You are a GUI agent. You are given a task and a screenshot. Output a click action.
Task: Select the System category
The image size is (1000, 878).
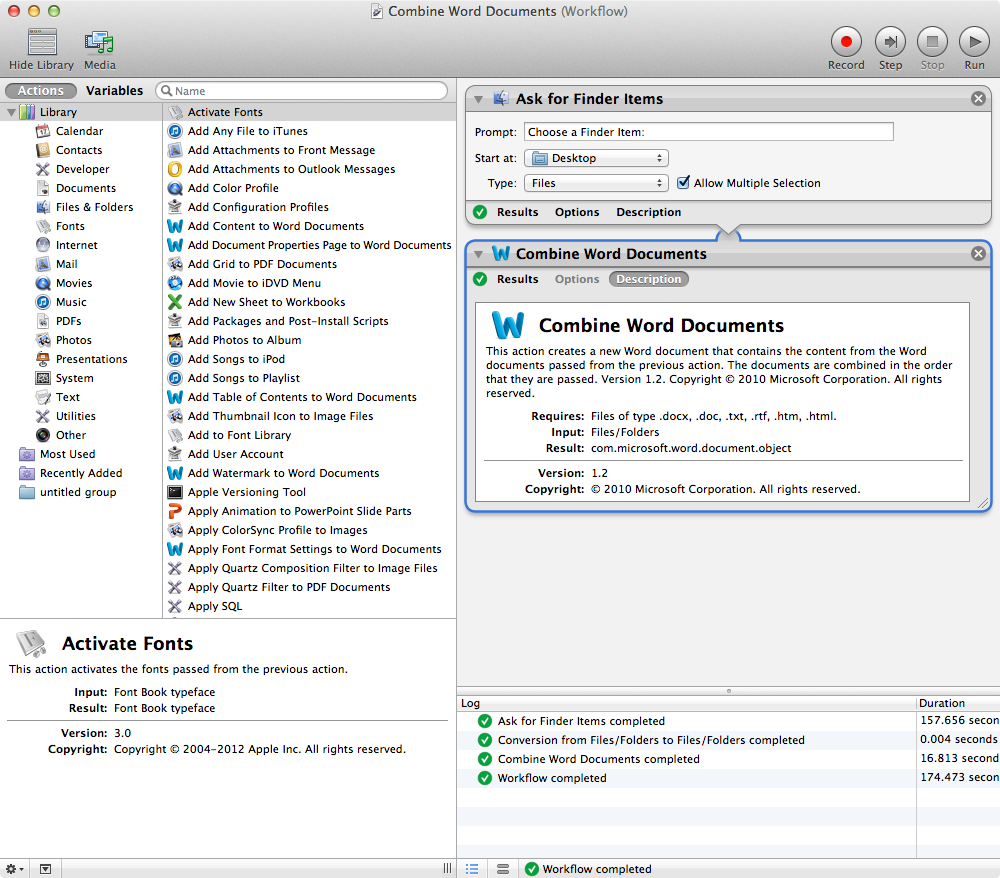[74, 378]
